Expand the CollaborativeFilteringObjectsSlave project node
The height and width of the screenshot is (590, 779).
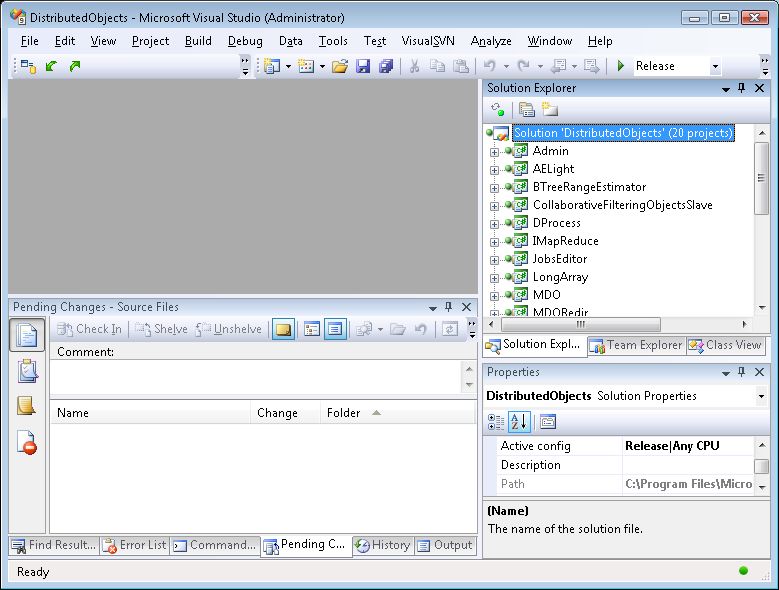pyautogui.click(x=494, y=206)
